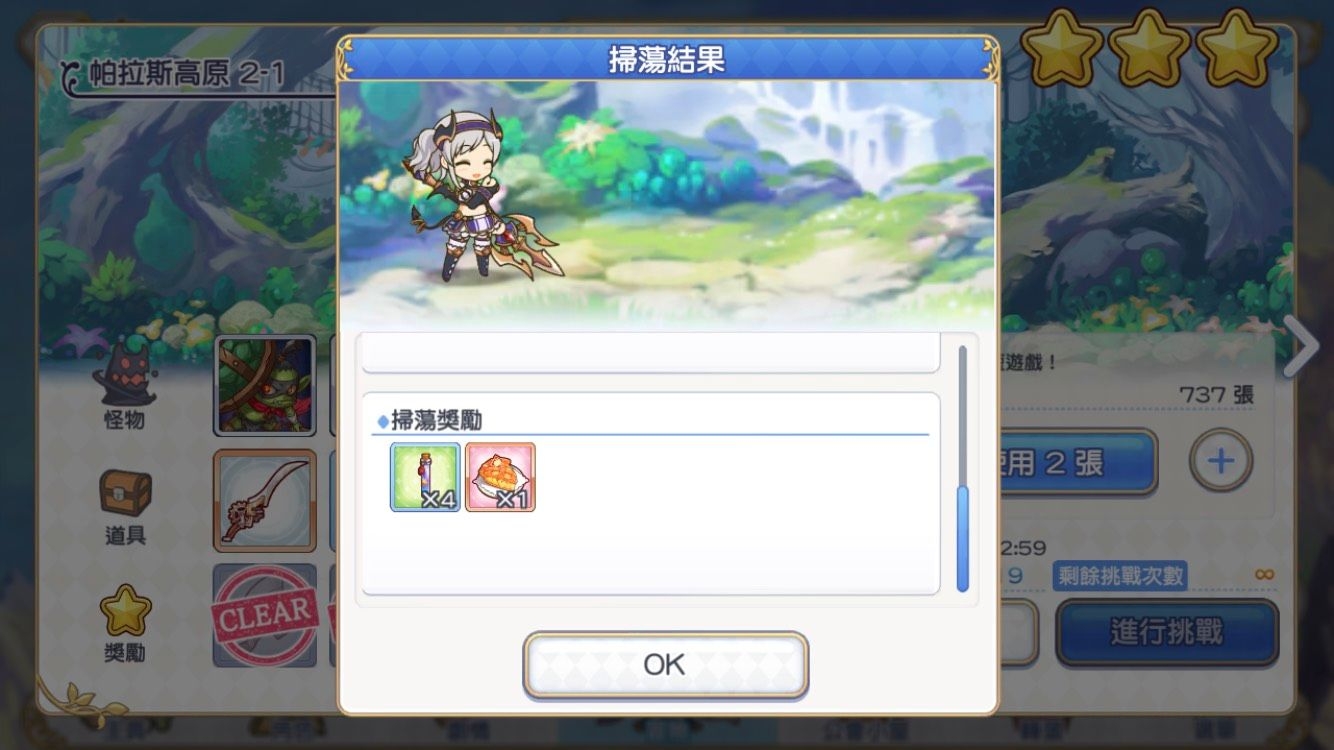Open the curved dagger item thumbnail
Viewport: 1334px width, 750px height.
point(265,501)
